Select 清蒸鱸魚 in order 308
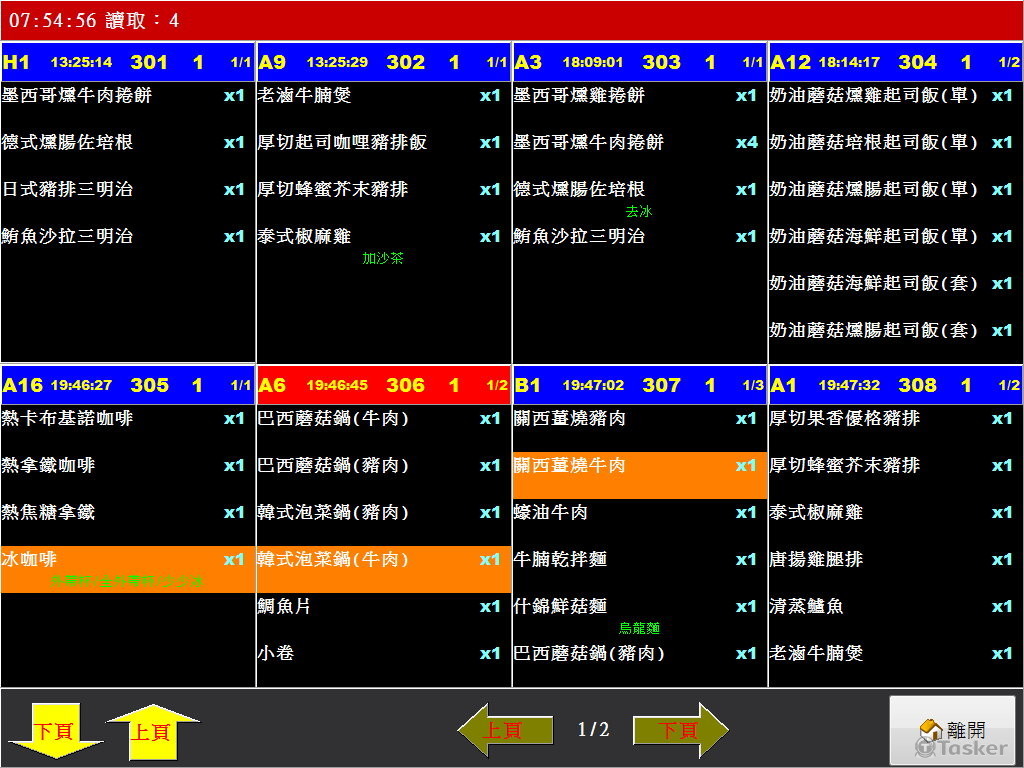Viewport: 1024px width, 768px height. tap(896, 606)
